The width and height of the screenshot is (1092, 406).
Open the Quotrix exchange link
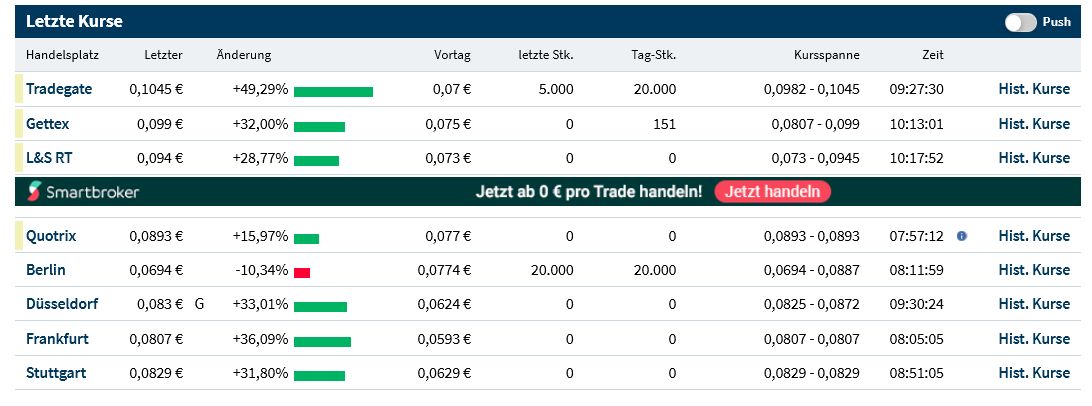click(x=51, y=236)
